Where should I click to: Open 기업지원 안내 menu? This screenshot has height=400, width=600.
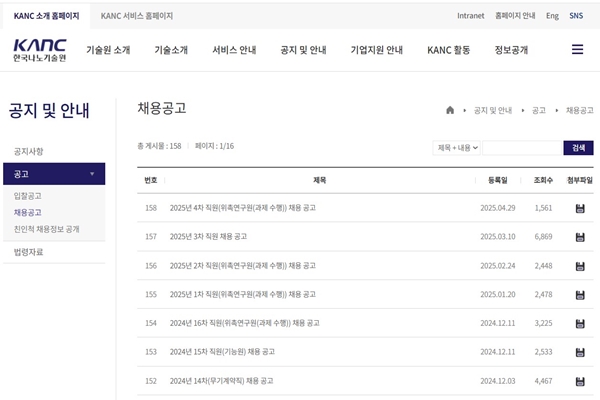(377, 50)
